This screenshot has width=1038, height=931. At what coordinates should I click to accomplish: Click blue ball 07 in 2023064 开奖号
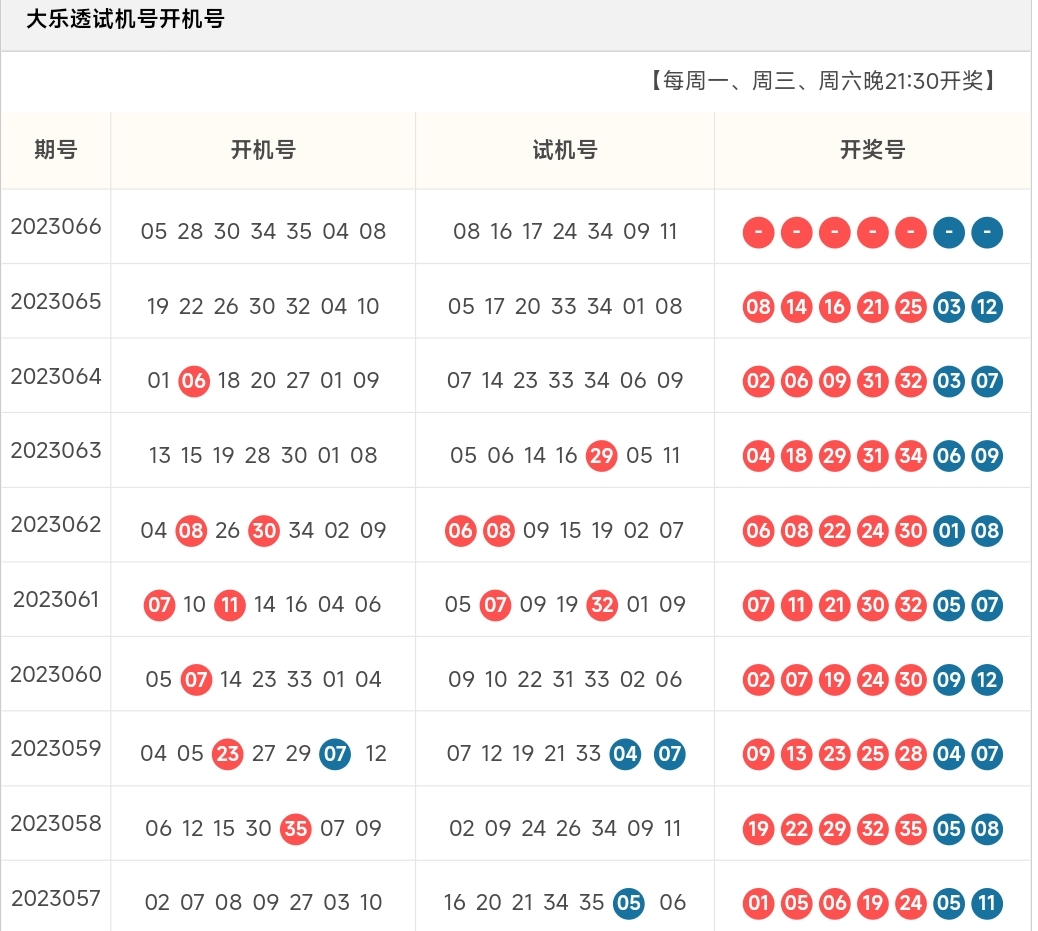click(987, 381)
